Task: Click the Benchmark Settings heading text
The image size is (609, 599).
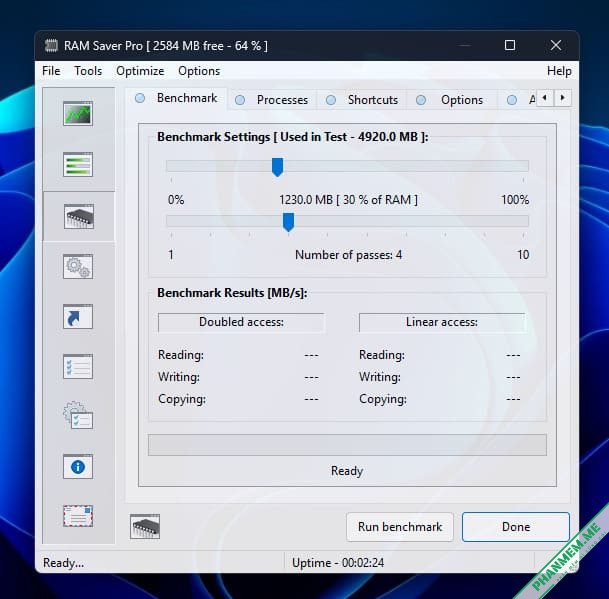Action: [293, 137]
